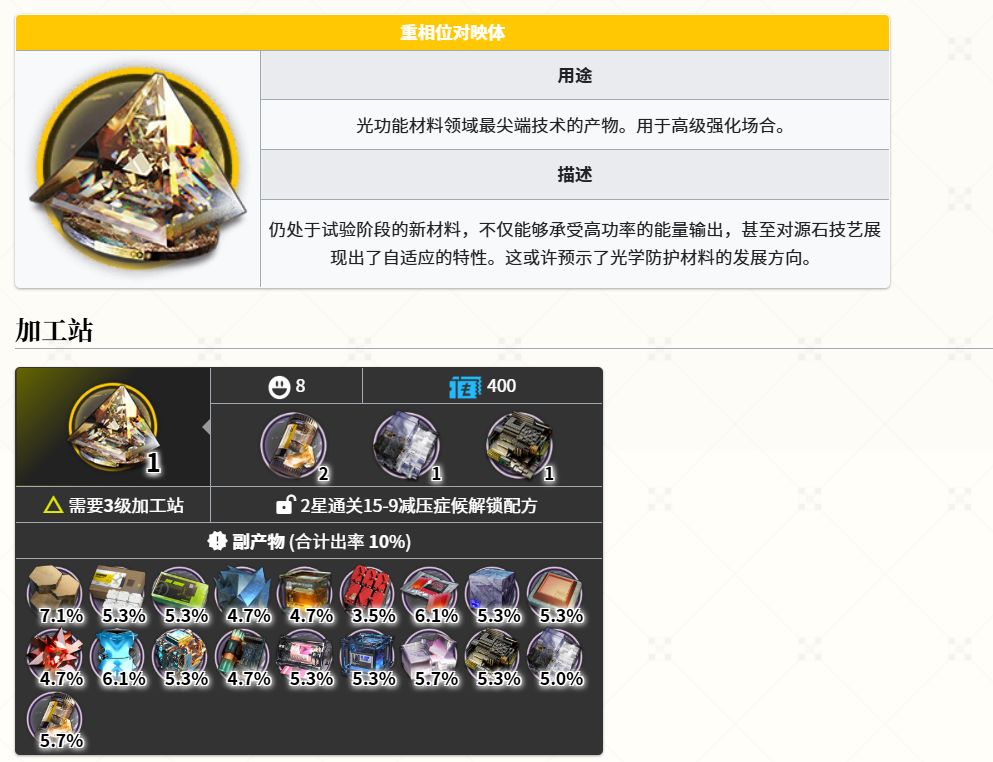Click the yellow warning triangle icon
993x762 pixels.
53,505
